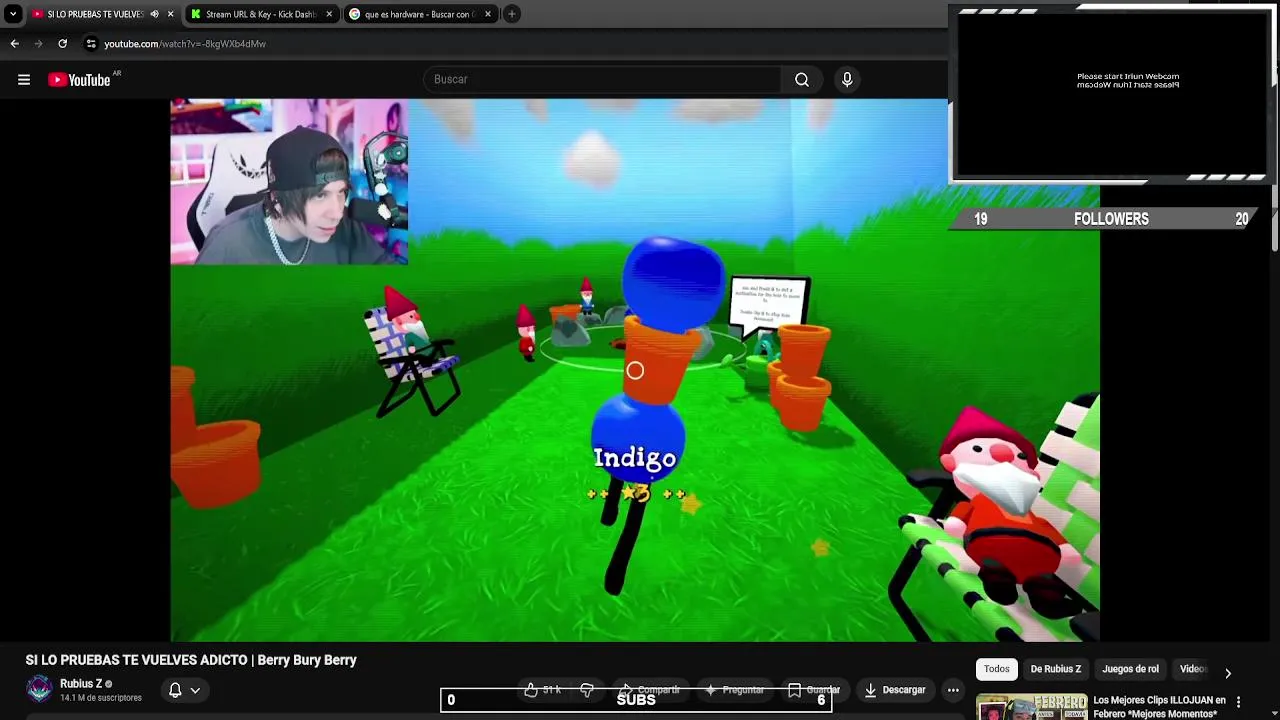Open the Rubius Z channel name link
The width and height of the screenshot is (1280, 720).
pyautogui.click(x=81, y=684)
